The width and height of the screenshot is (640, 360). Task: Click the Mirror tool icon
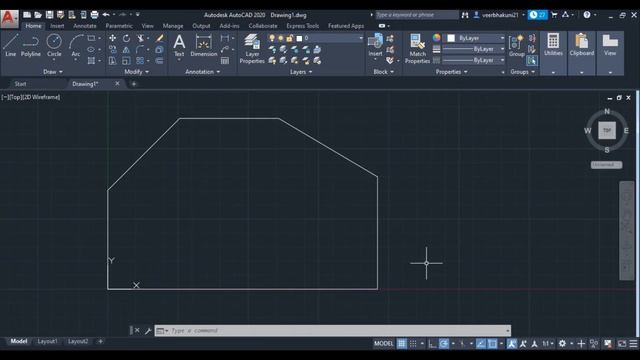[127, 49]
